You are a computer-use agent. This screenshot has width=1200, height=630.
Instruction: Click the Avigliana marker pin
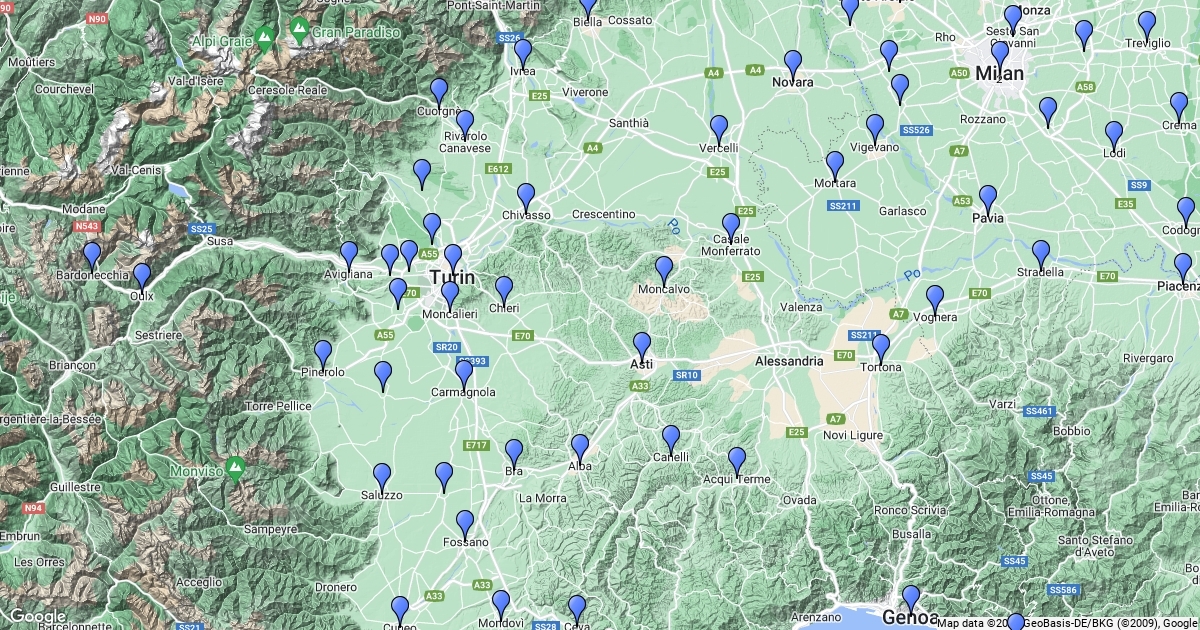tap(349, 257)
